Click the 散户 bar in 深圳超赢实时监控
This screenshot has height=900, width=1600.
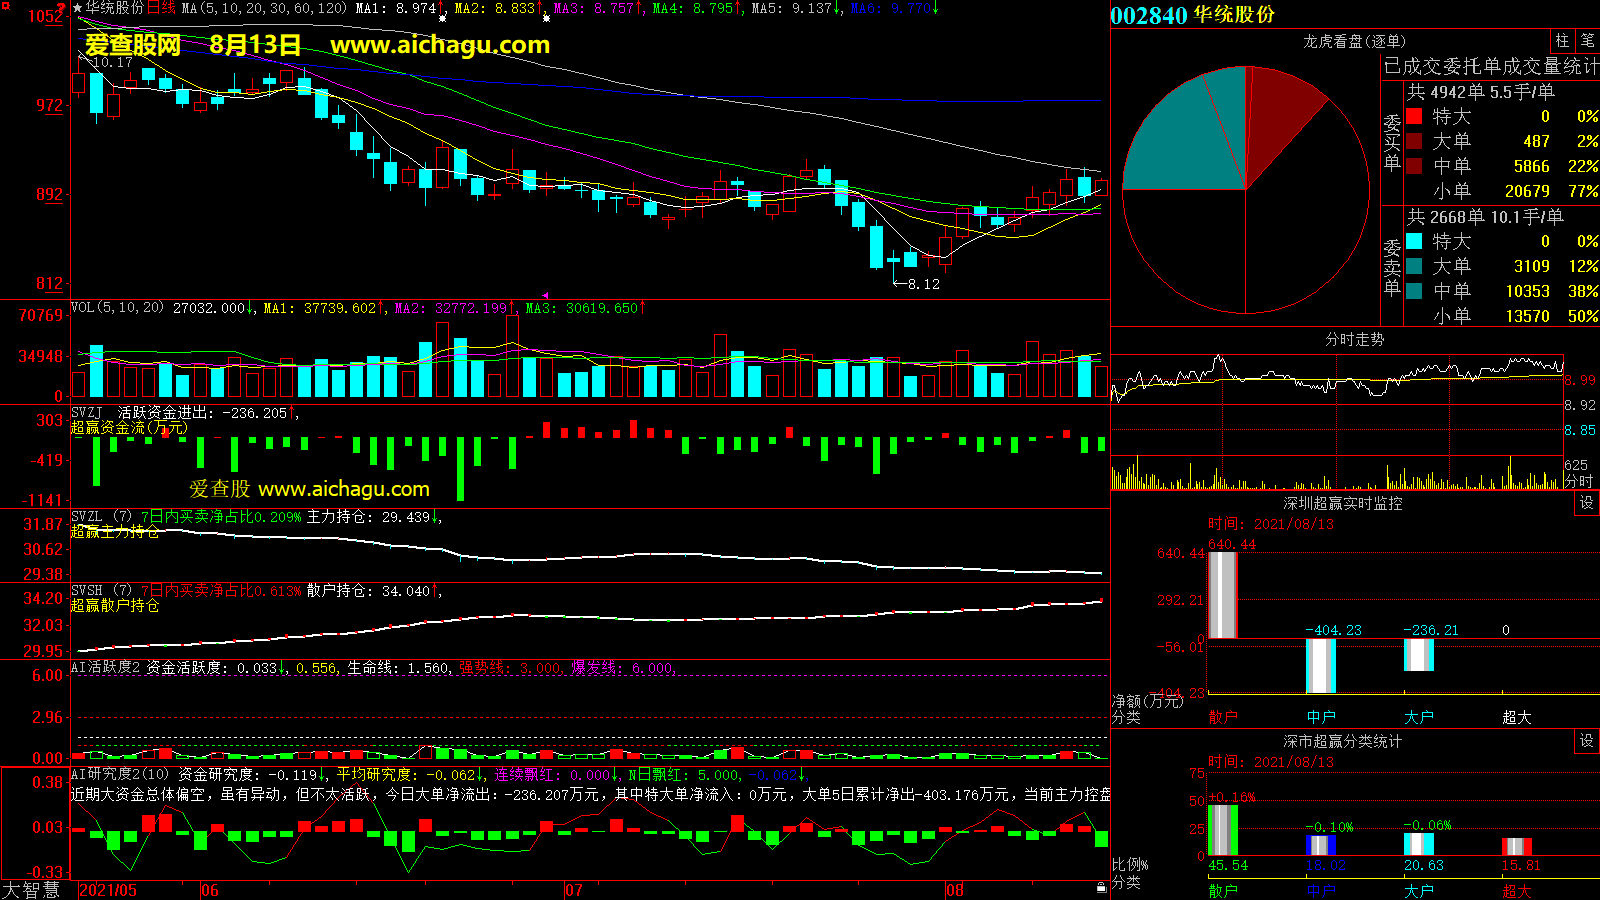(x=1222, y=595)
